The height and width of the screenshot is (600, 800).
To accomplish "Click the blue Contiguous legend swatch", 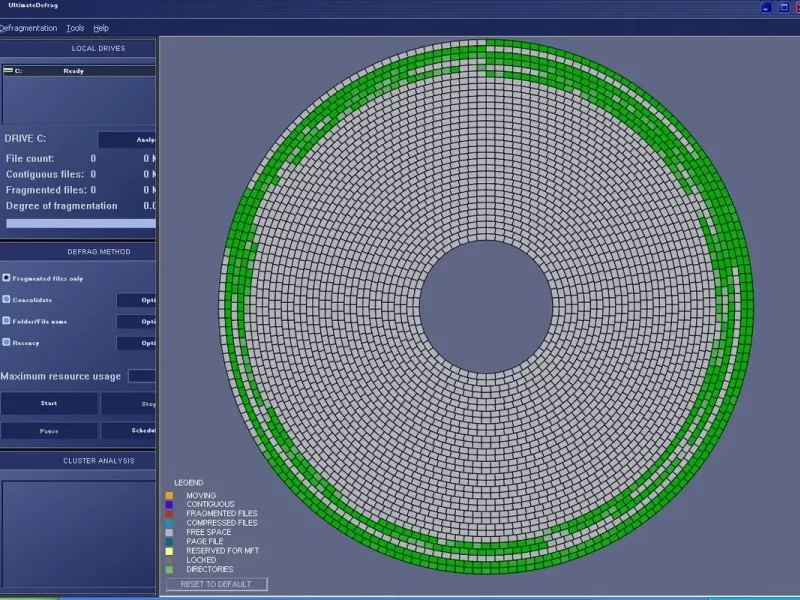I will pyautogui.click(x=169, y=505).
